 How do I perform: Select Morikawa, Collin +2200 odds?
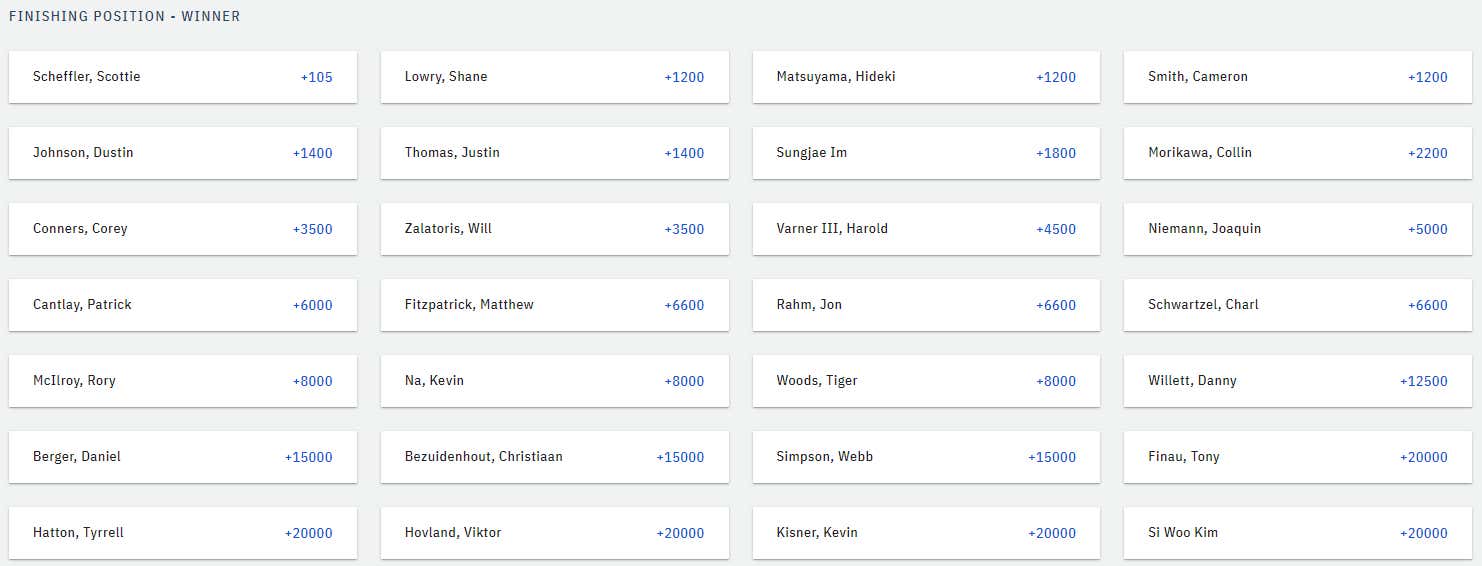[x=1298, y=153]
